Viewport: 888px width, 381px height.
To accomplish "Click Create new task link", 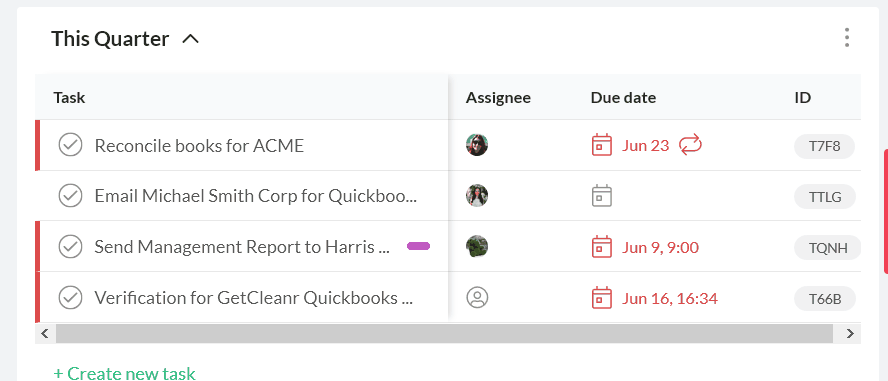I will [125, 374].
